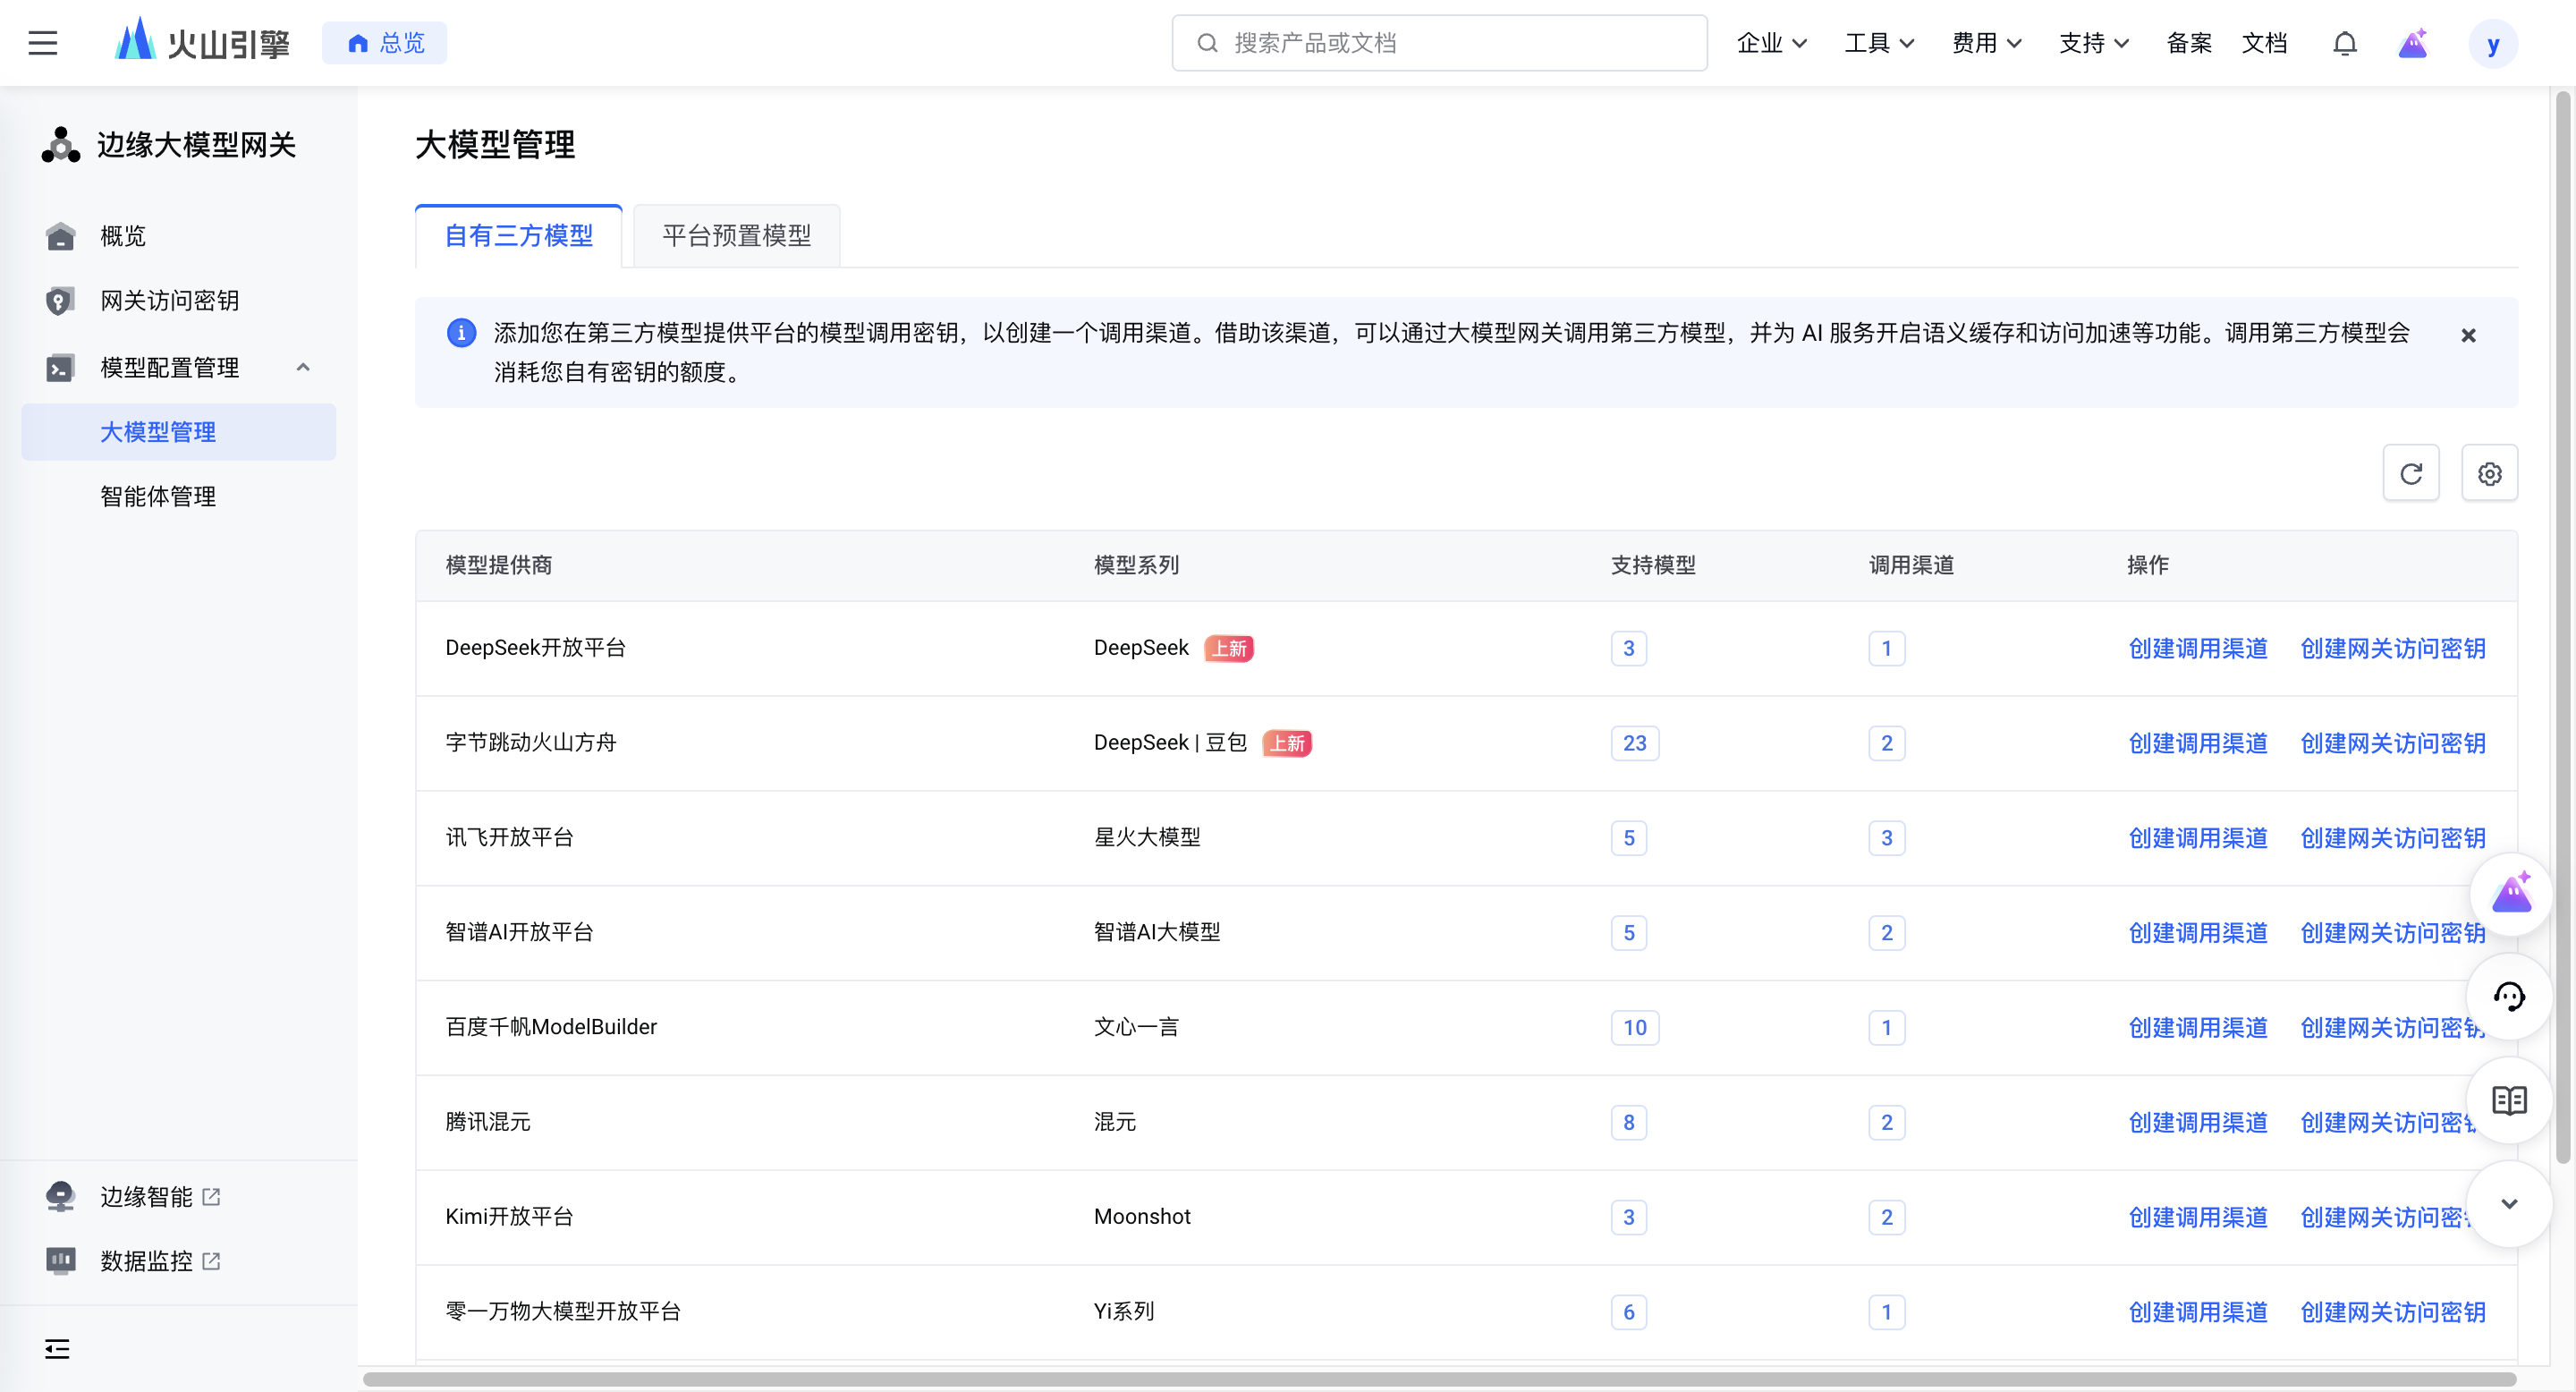2576x1392 pixels.
Task: Select 智能体管理 in the sidebar
Action: coord(158,496)
